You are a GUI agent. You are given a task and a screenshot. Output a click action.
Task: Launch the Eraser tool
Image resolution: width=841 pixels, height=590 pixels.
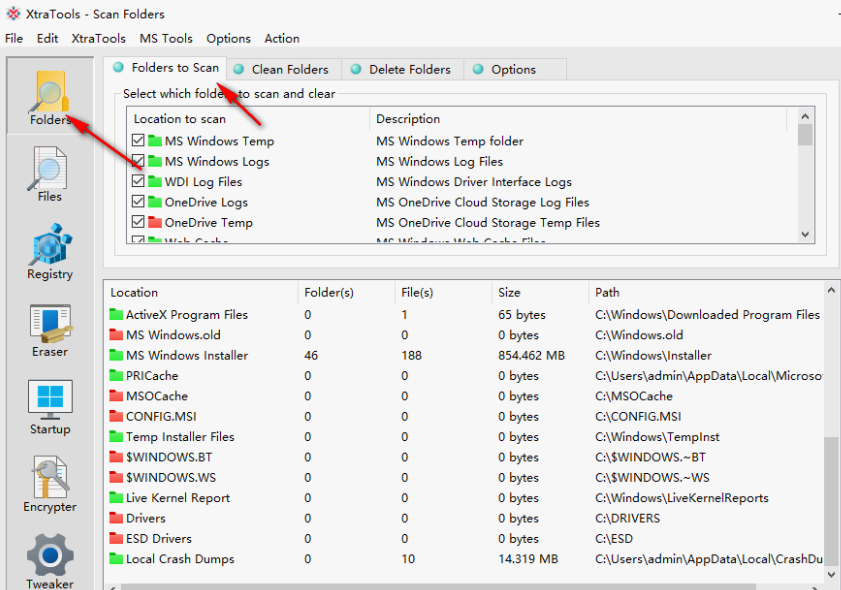[50, 329]
